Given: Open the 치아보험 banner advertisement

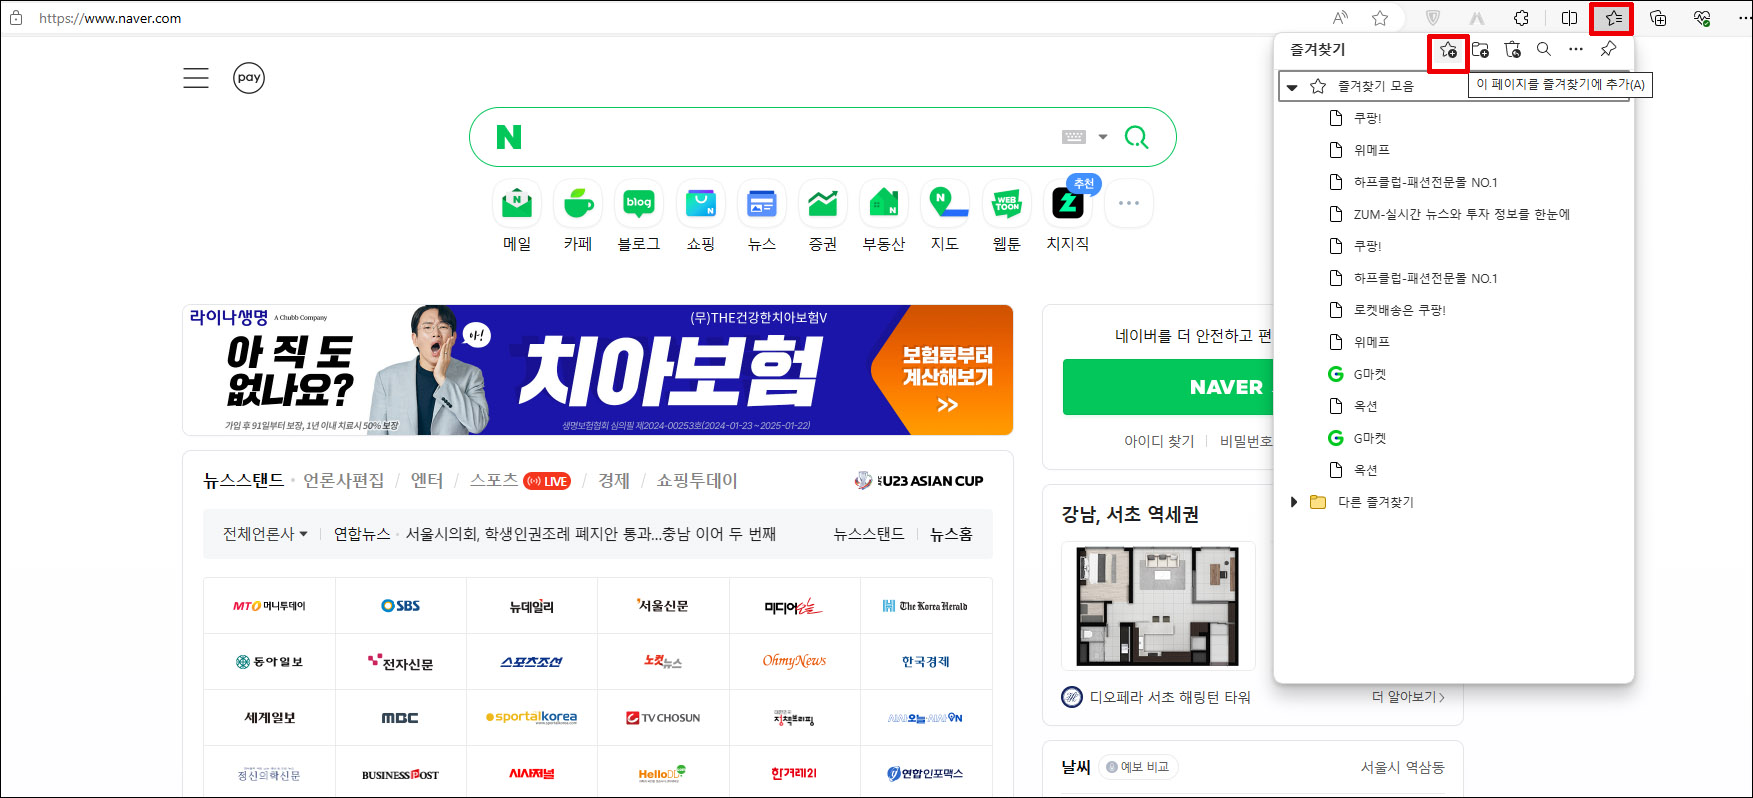Looking at the screenshot, I should 598,370.
